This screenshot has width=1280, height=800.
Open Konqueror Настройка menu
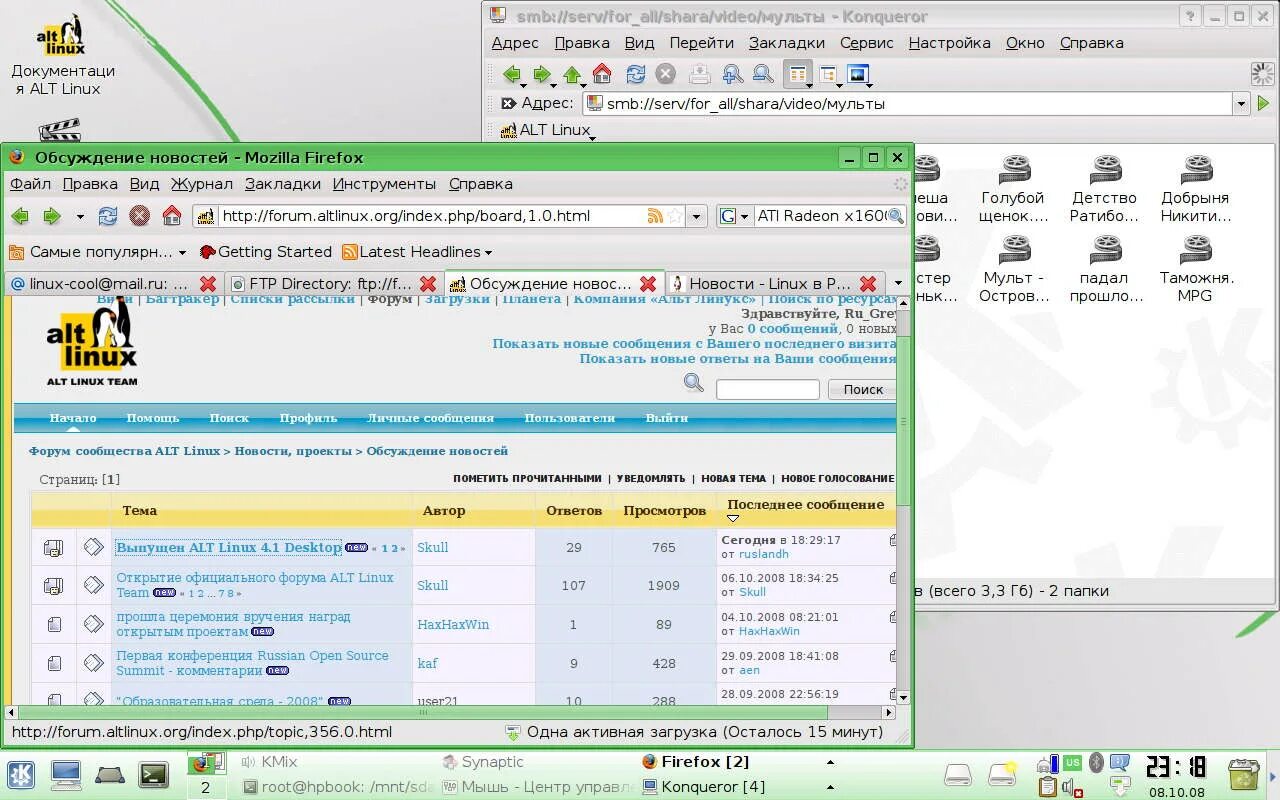tap(950, 43)
